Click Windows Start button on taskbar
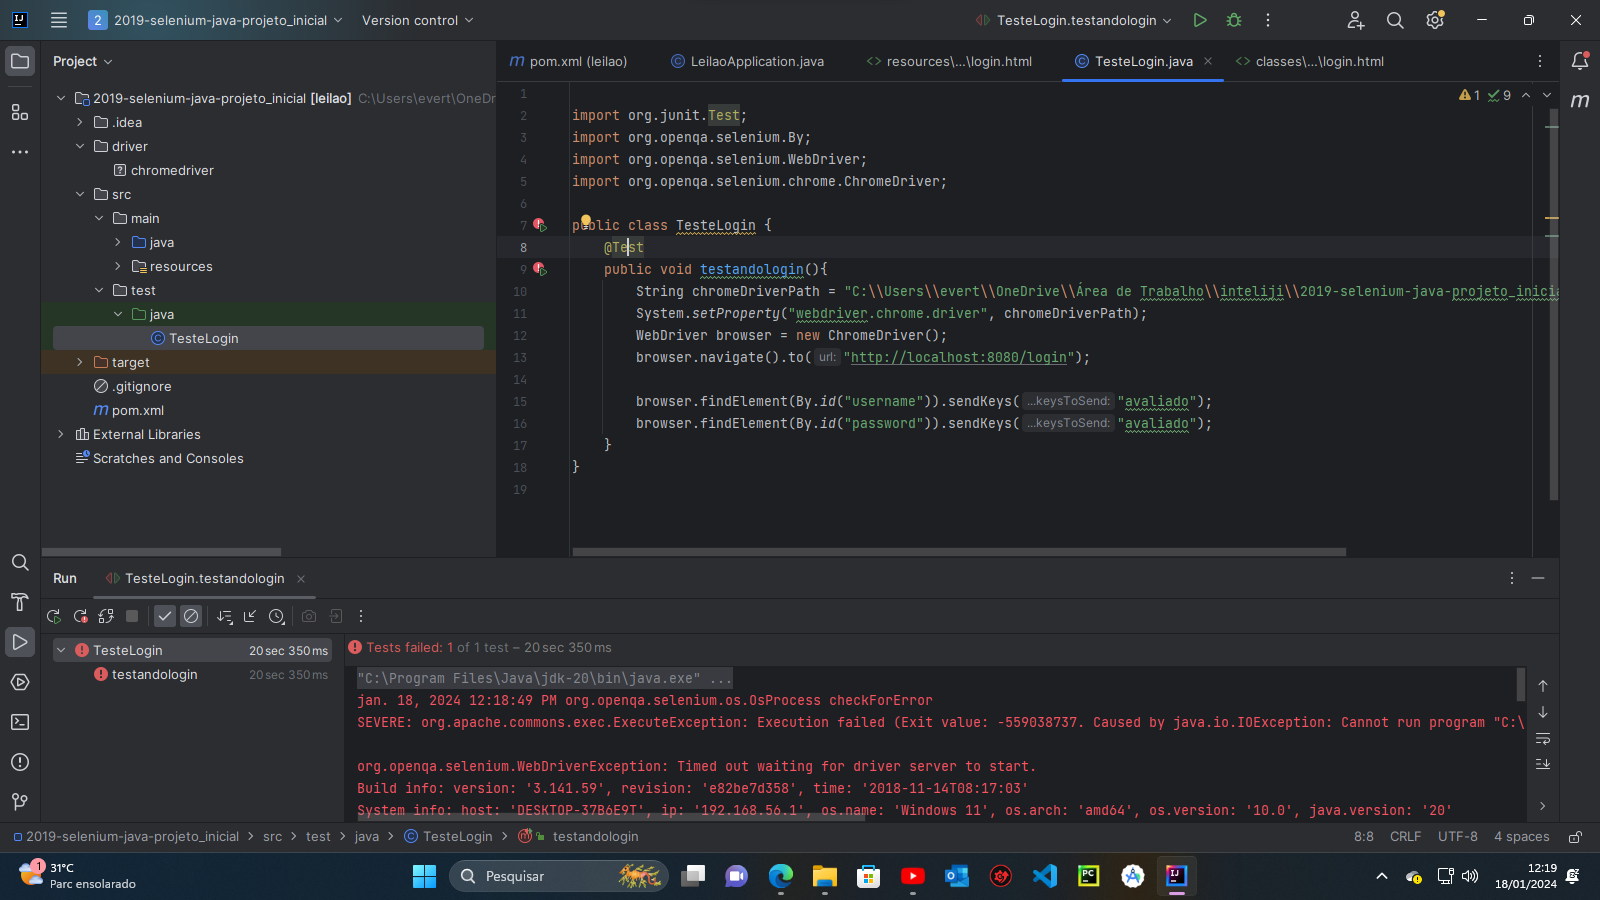 pyautogui.click(x=424, y=876)
